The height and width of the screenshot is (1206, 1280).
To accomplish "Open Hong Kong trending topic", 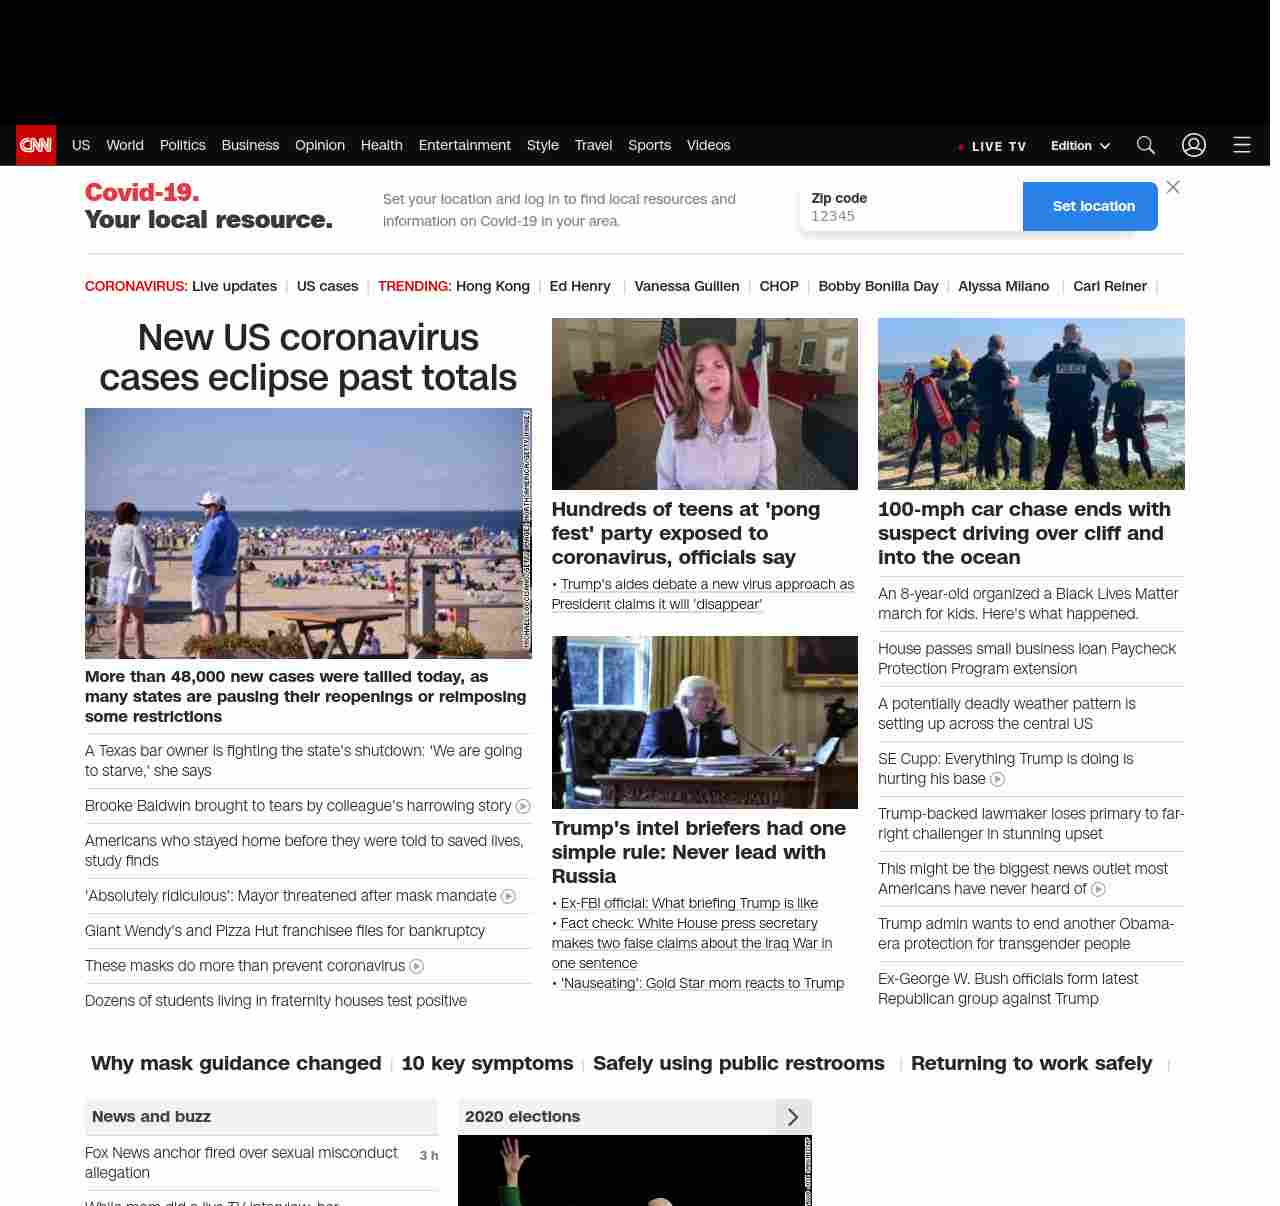I will (x=492, y=286).
